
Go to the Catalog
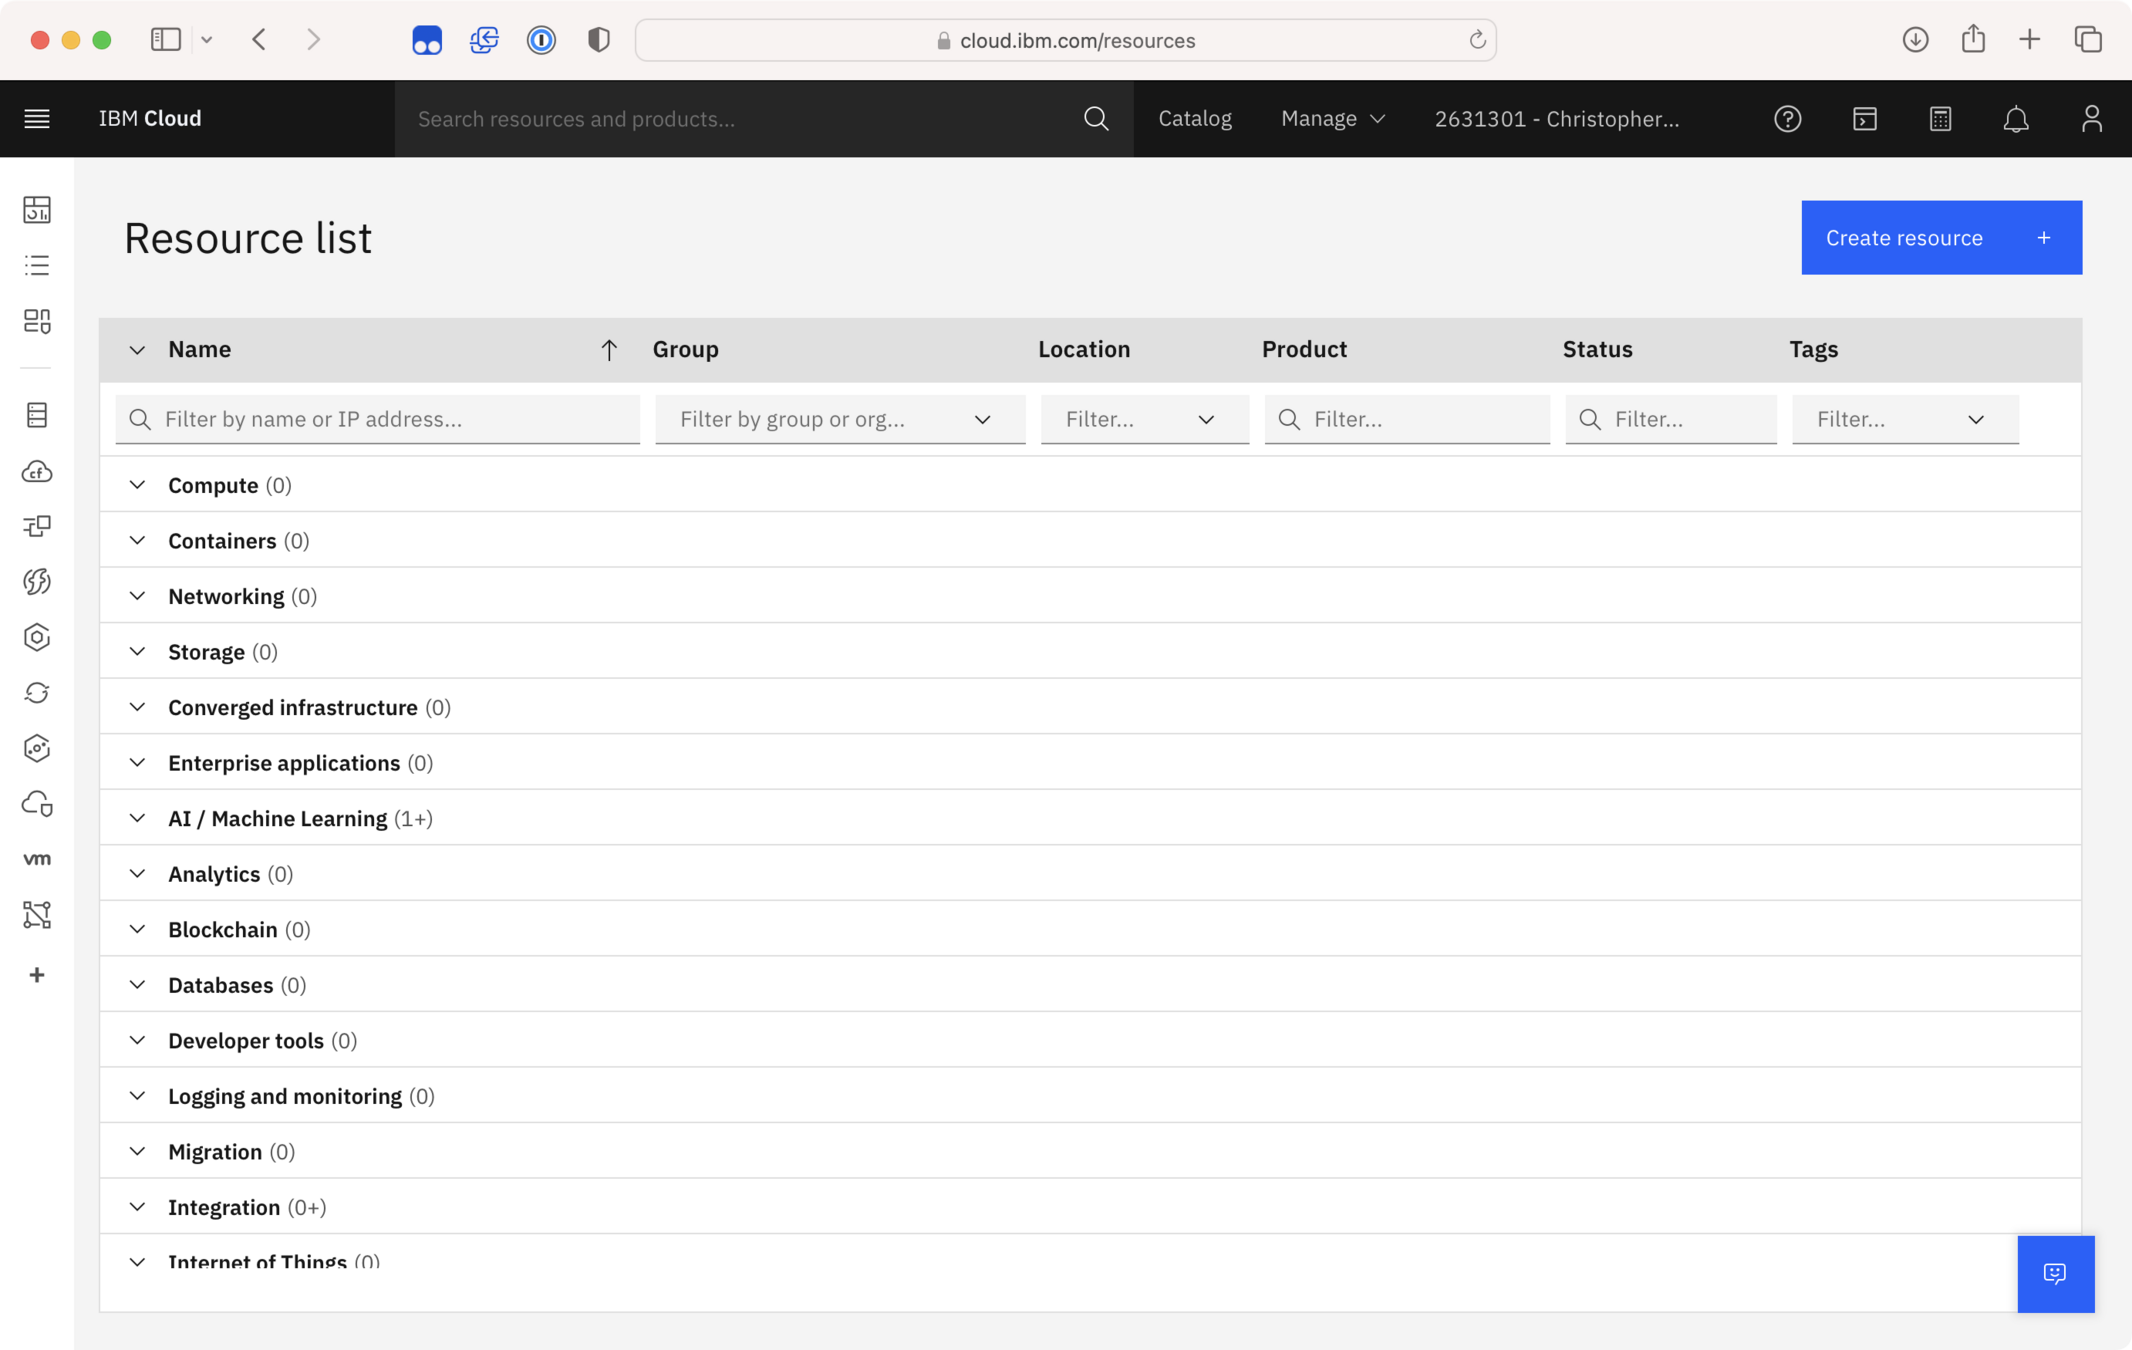[1194, 119]
